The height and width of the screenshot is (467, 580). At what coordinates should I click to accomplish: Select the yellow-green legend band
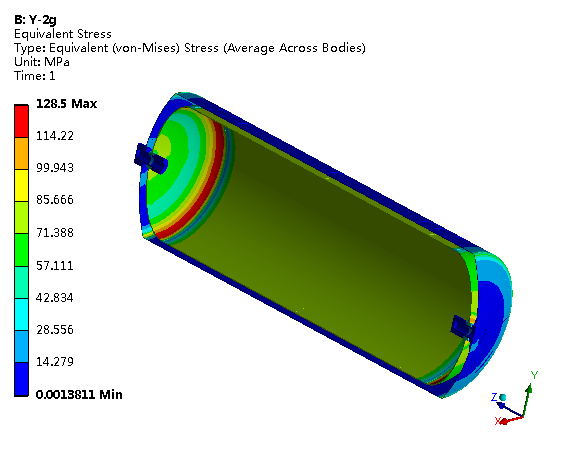click(x=21, y=217)
